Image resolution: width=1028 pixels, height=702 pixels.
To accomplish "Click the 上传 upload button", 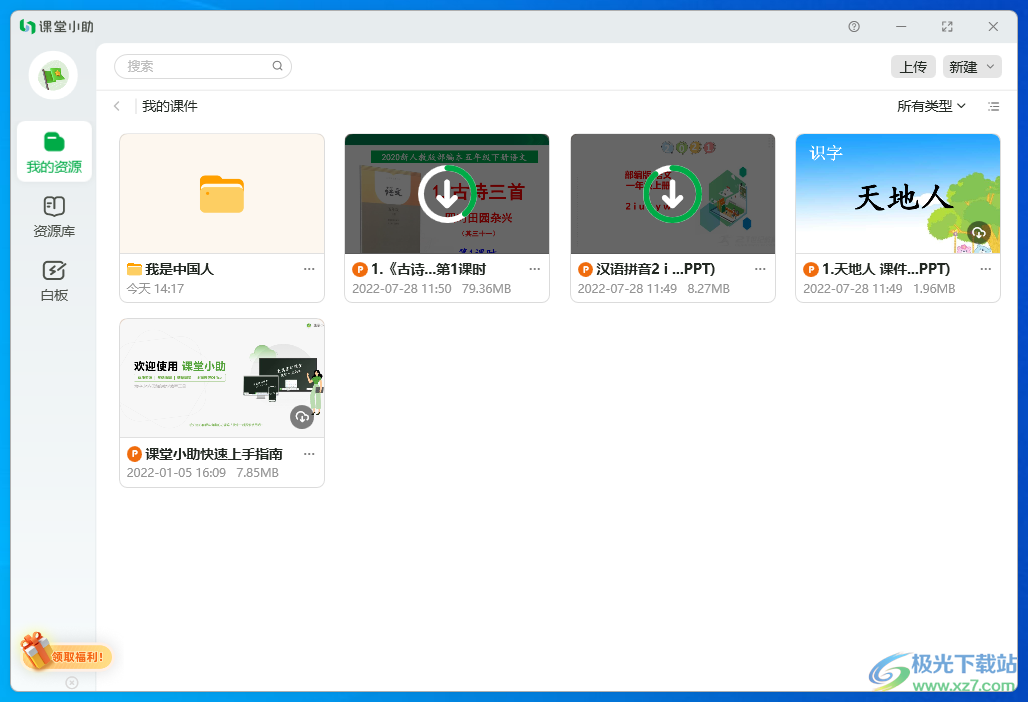I will [x=913, y=67].
